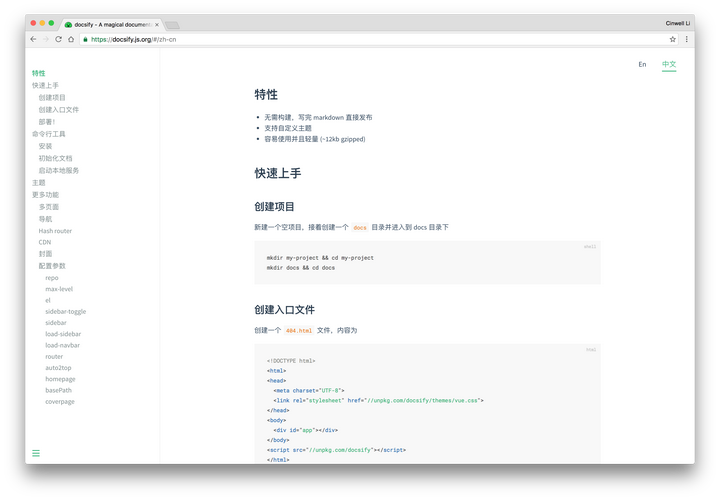This screenshot has width=720, height=500.
Task: Select 启动本地服务 in the sidebar
Action: click(x=58, y=170)
